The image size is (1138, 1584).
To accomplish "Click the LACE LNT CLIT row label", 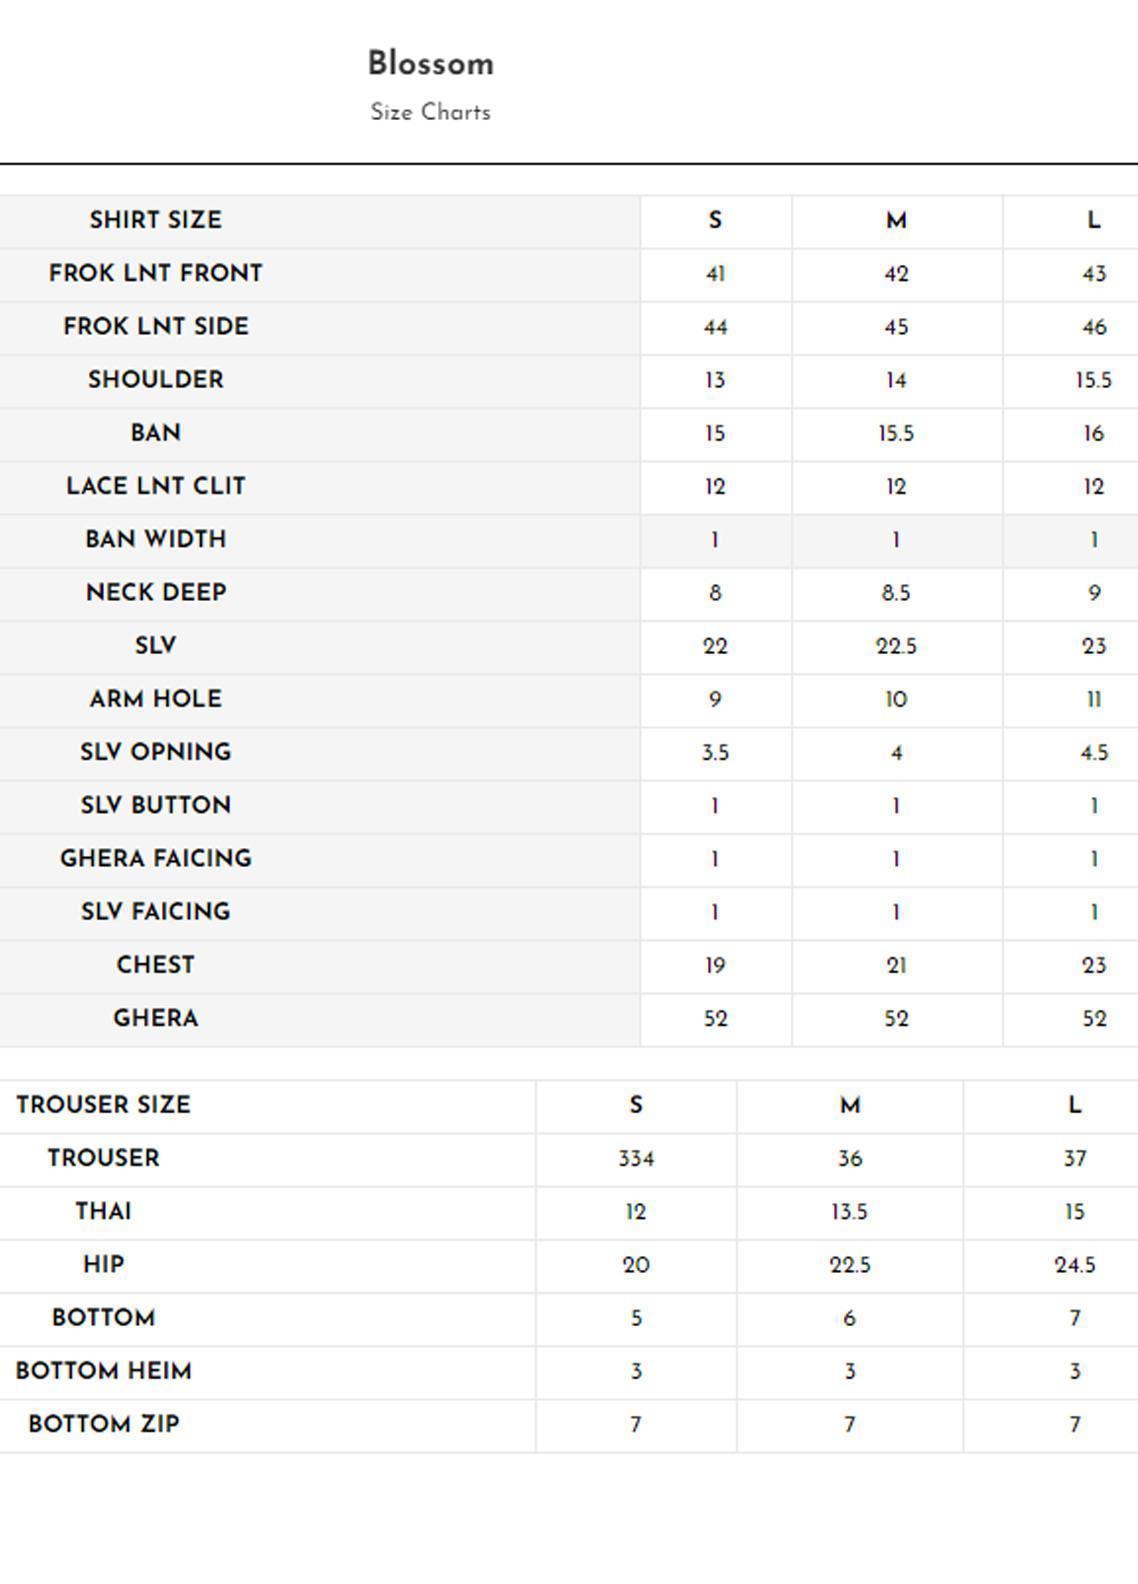I will [156, 486].
